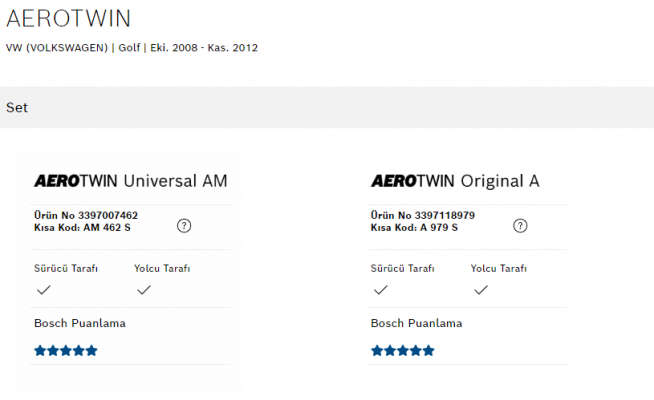Click Bosch Puanlama label of Universal AM
The width and height of the screenshot is (654, 400).
(x=80, y=323)
